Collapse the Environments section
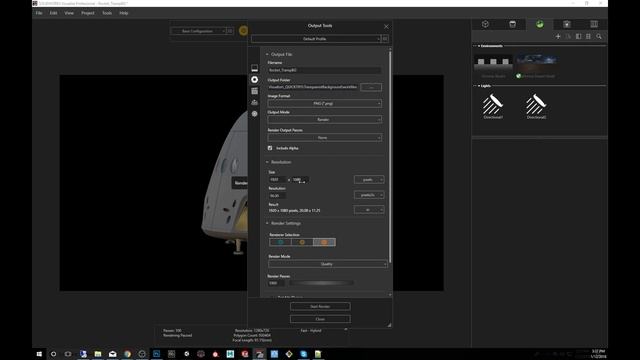Image resolution: width=640 pixels, height=360 pixels. point(478,46)
